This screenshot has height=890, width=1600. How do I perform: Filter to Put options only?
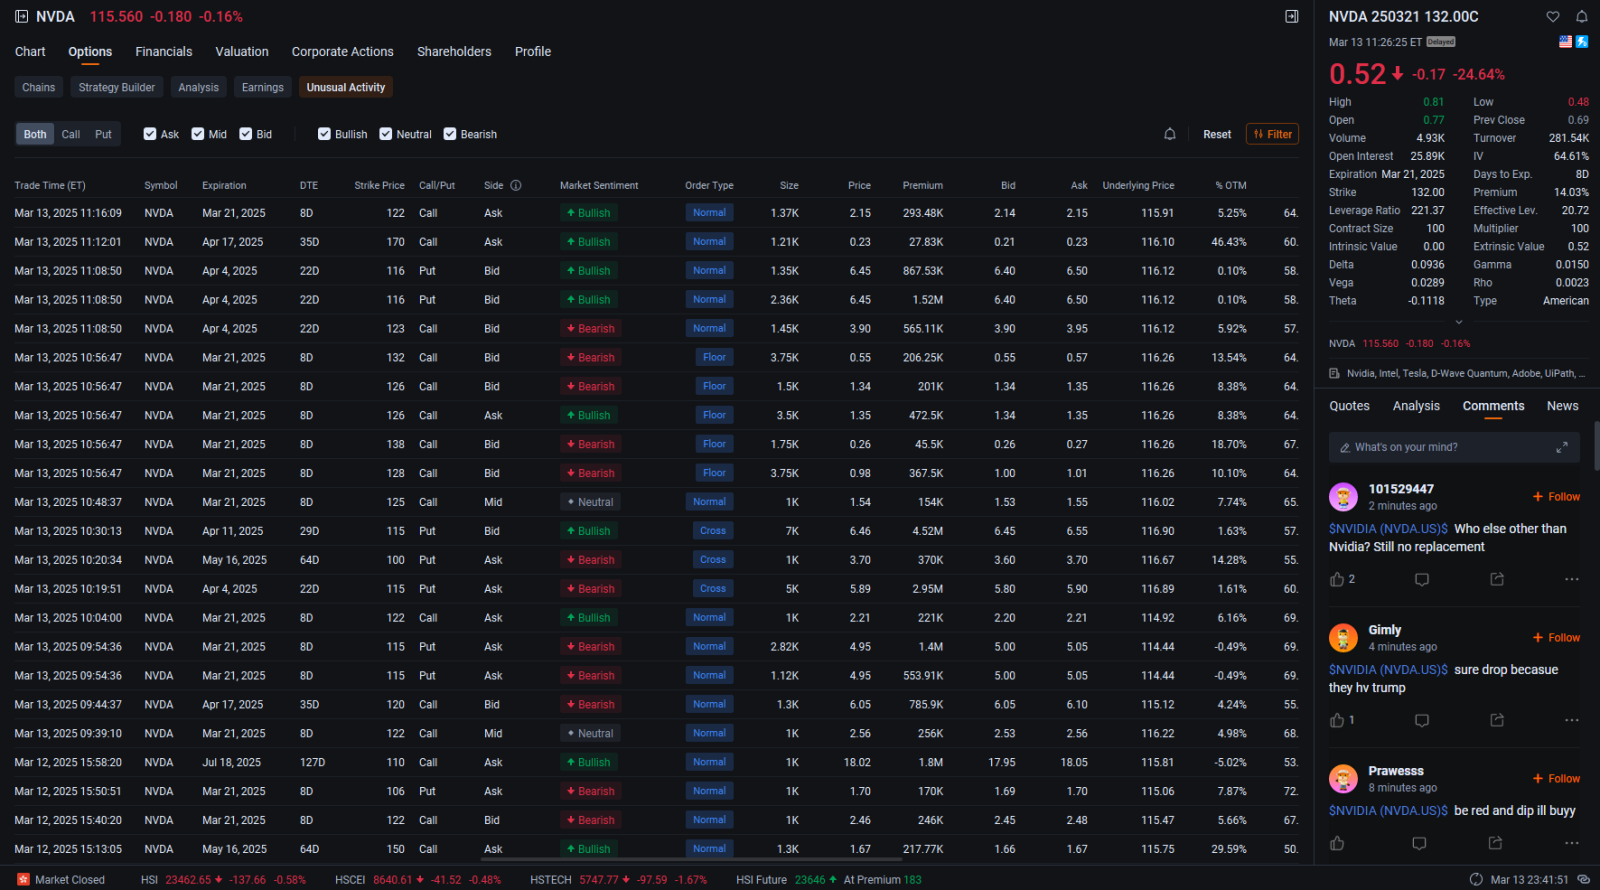tap(104, 134)
